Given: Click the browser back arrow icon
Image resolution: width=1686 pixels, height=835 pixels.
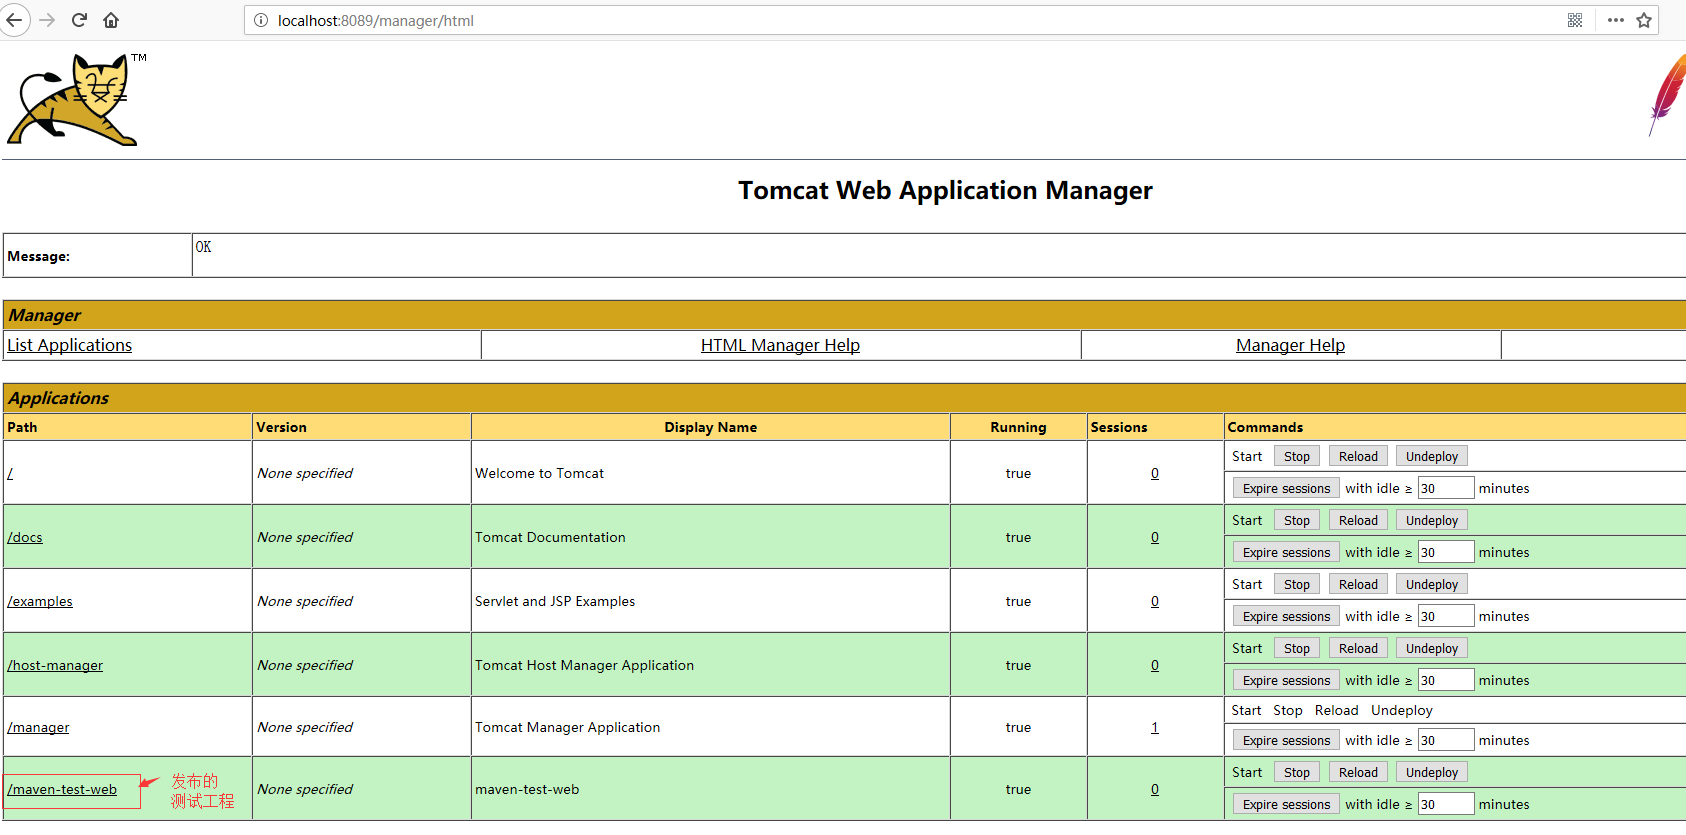Looking at the screenshot, I should click(x=14, y=20).
